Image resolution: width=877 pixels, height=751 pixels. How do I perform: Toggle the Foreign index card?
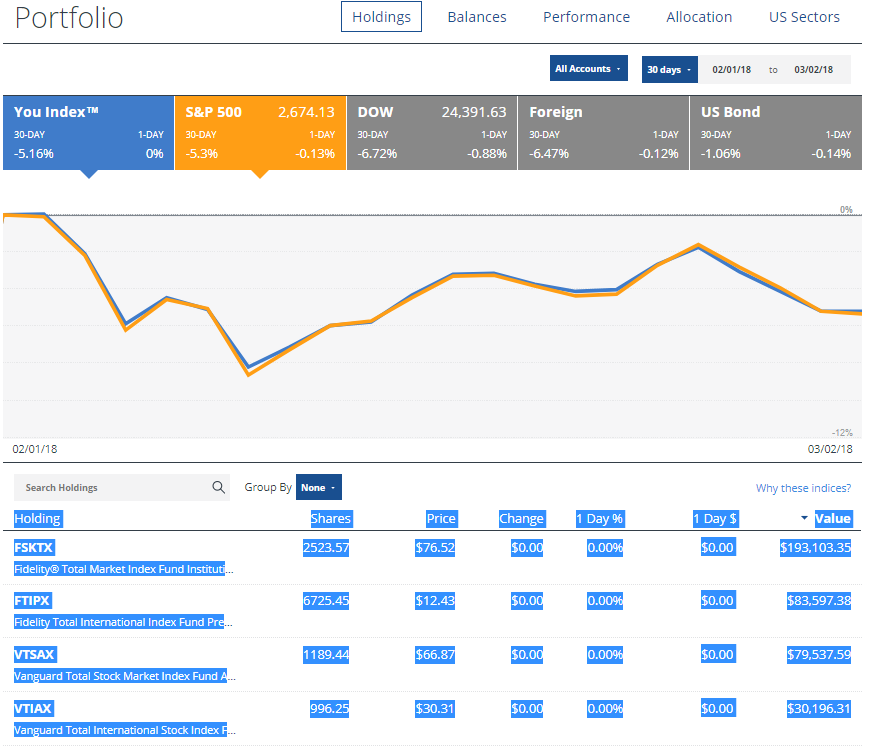603,132
